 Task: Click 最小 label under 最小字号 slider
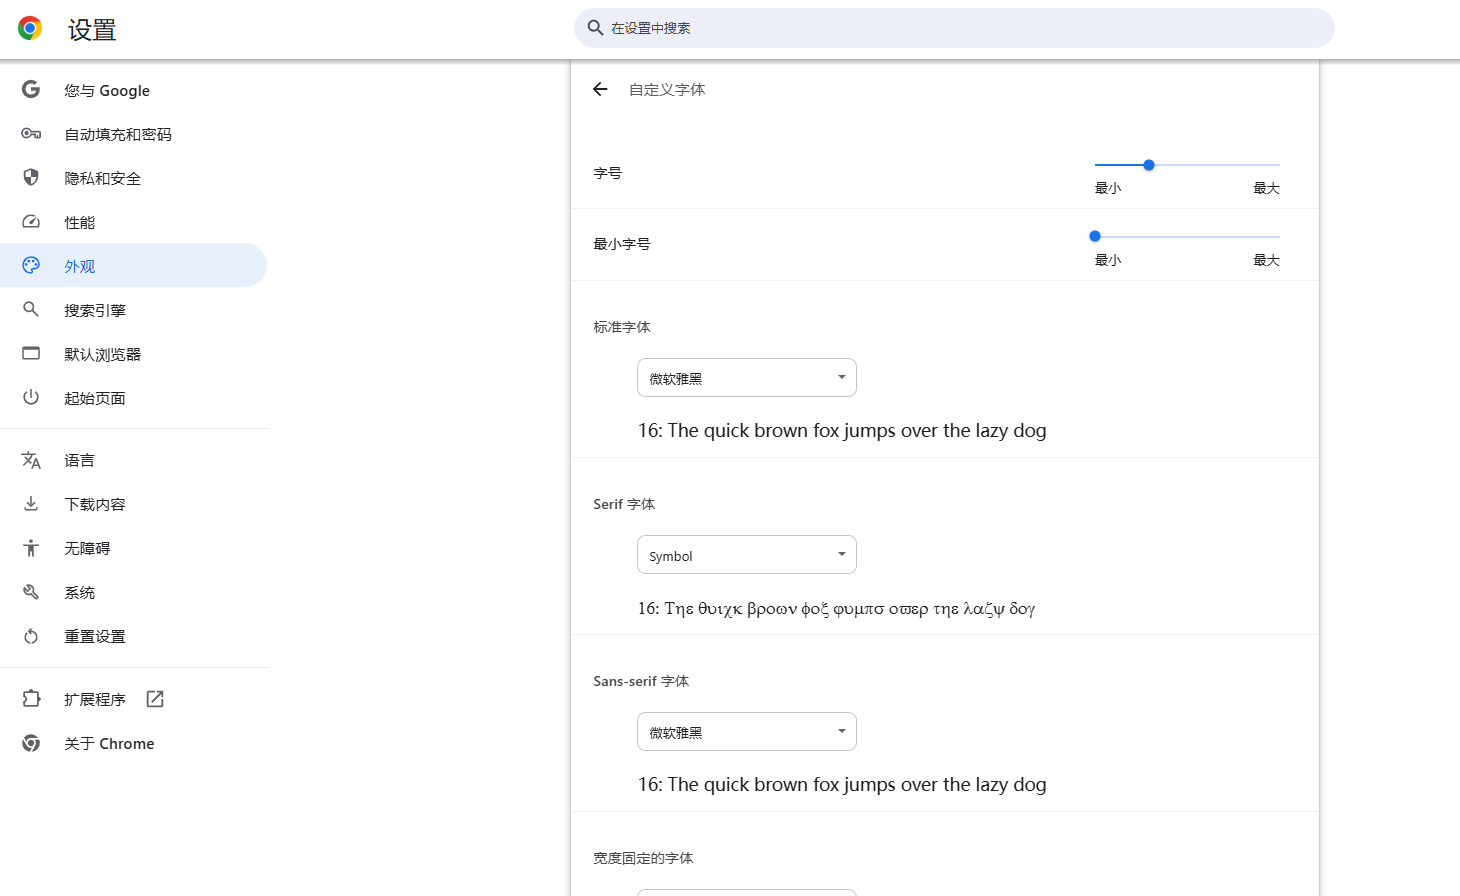(x=1108, y=260)
